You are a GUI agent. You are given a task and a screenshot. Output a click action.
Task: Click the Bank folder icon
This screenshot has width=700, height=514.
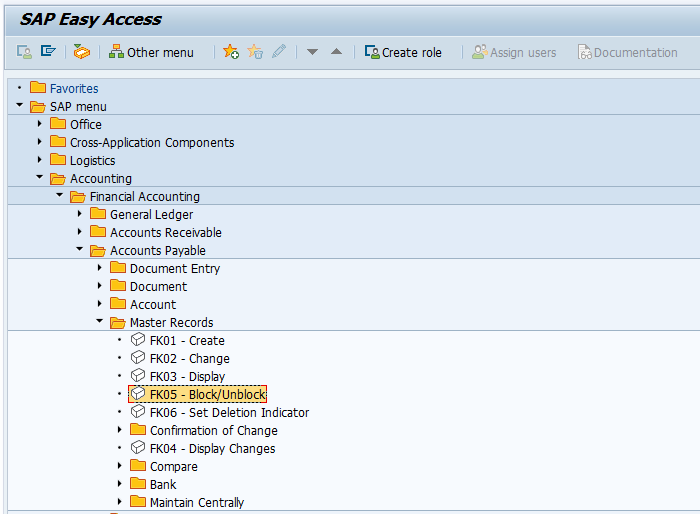pyautogui.click(x=138, y=483)
